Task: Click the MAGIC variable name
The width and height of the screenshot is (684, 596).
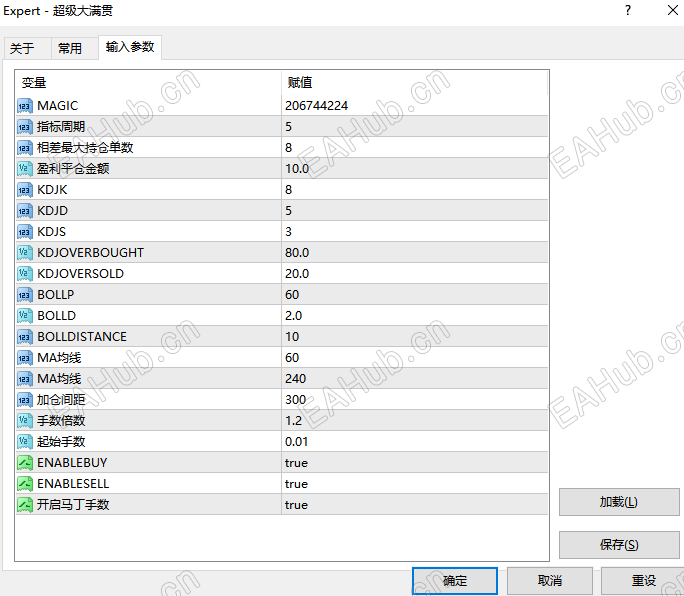Action: [x=58, y=106]
